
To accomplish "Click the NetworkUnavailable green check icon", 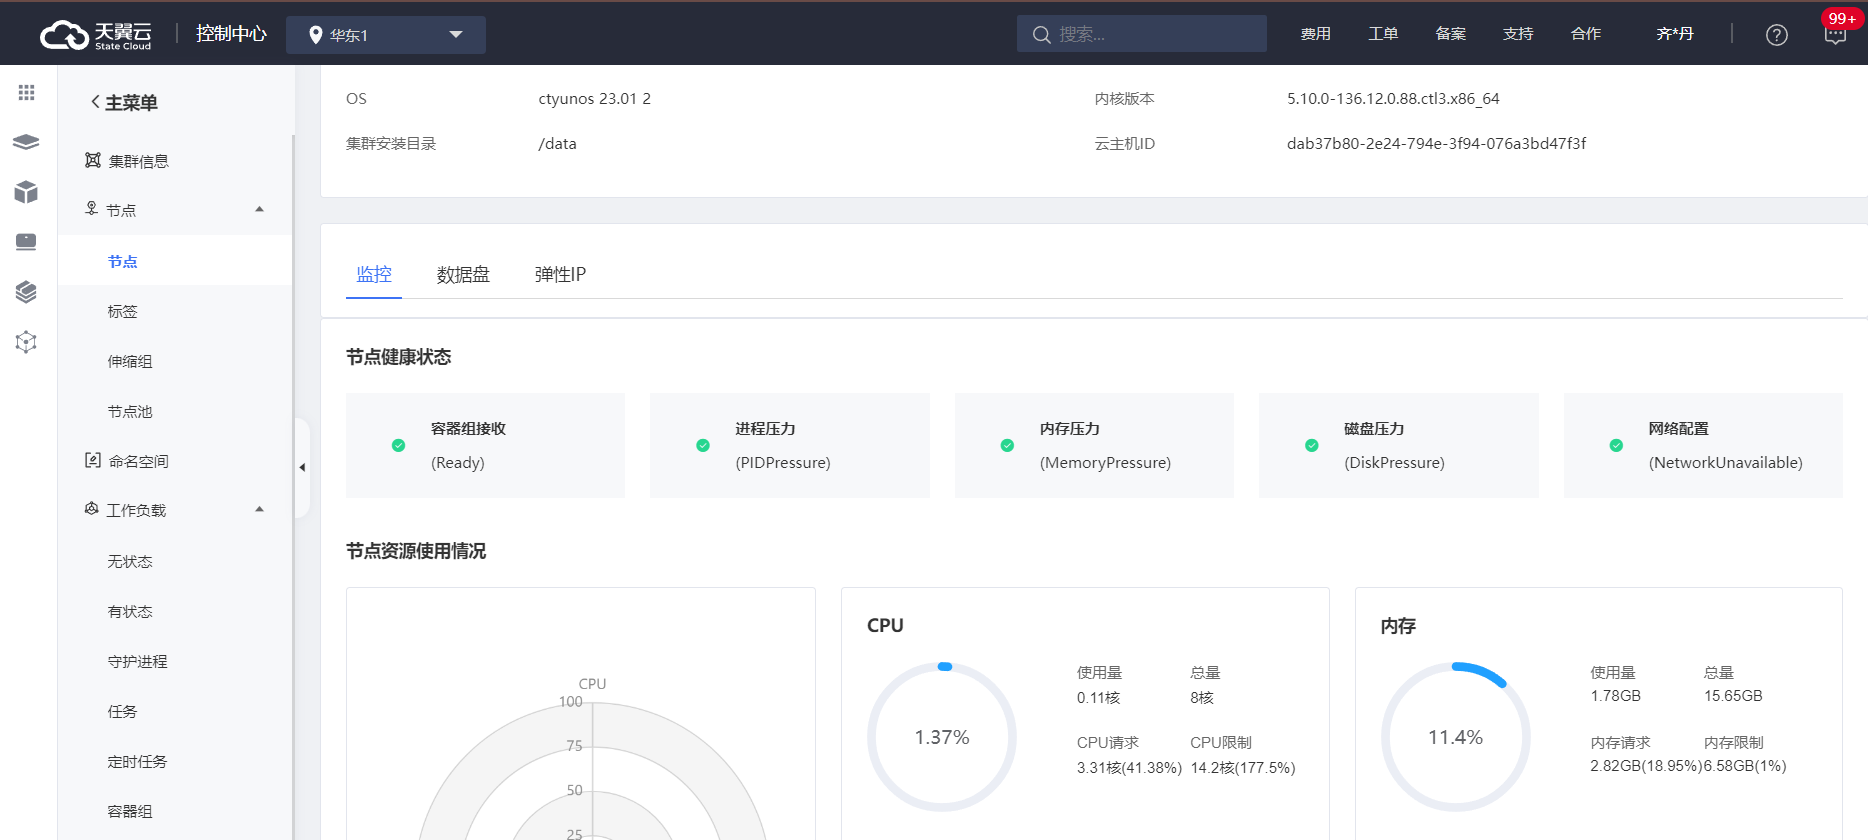I will [1616, 445].
